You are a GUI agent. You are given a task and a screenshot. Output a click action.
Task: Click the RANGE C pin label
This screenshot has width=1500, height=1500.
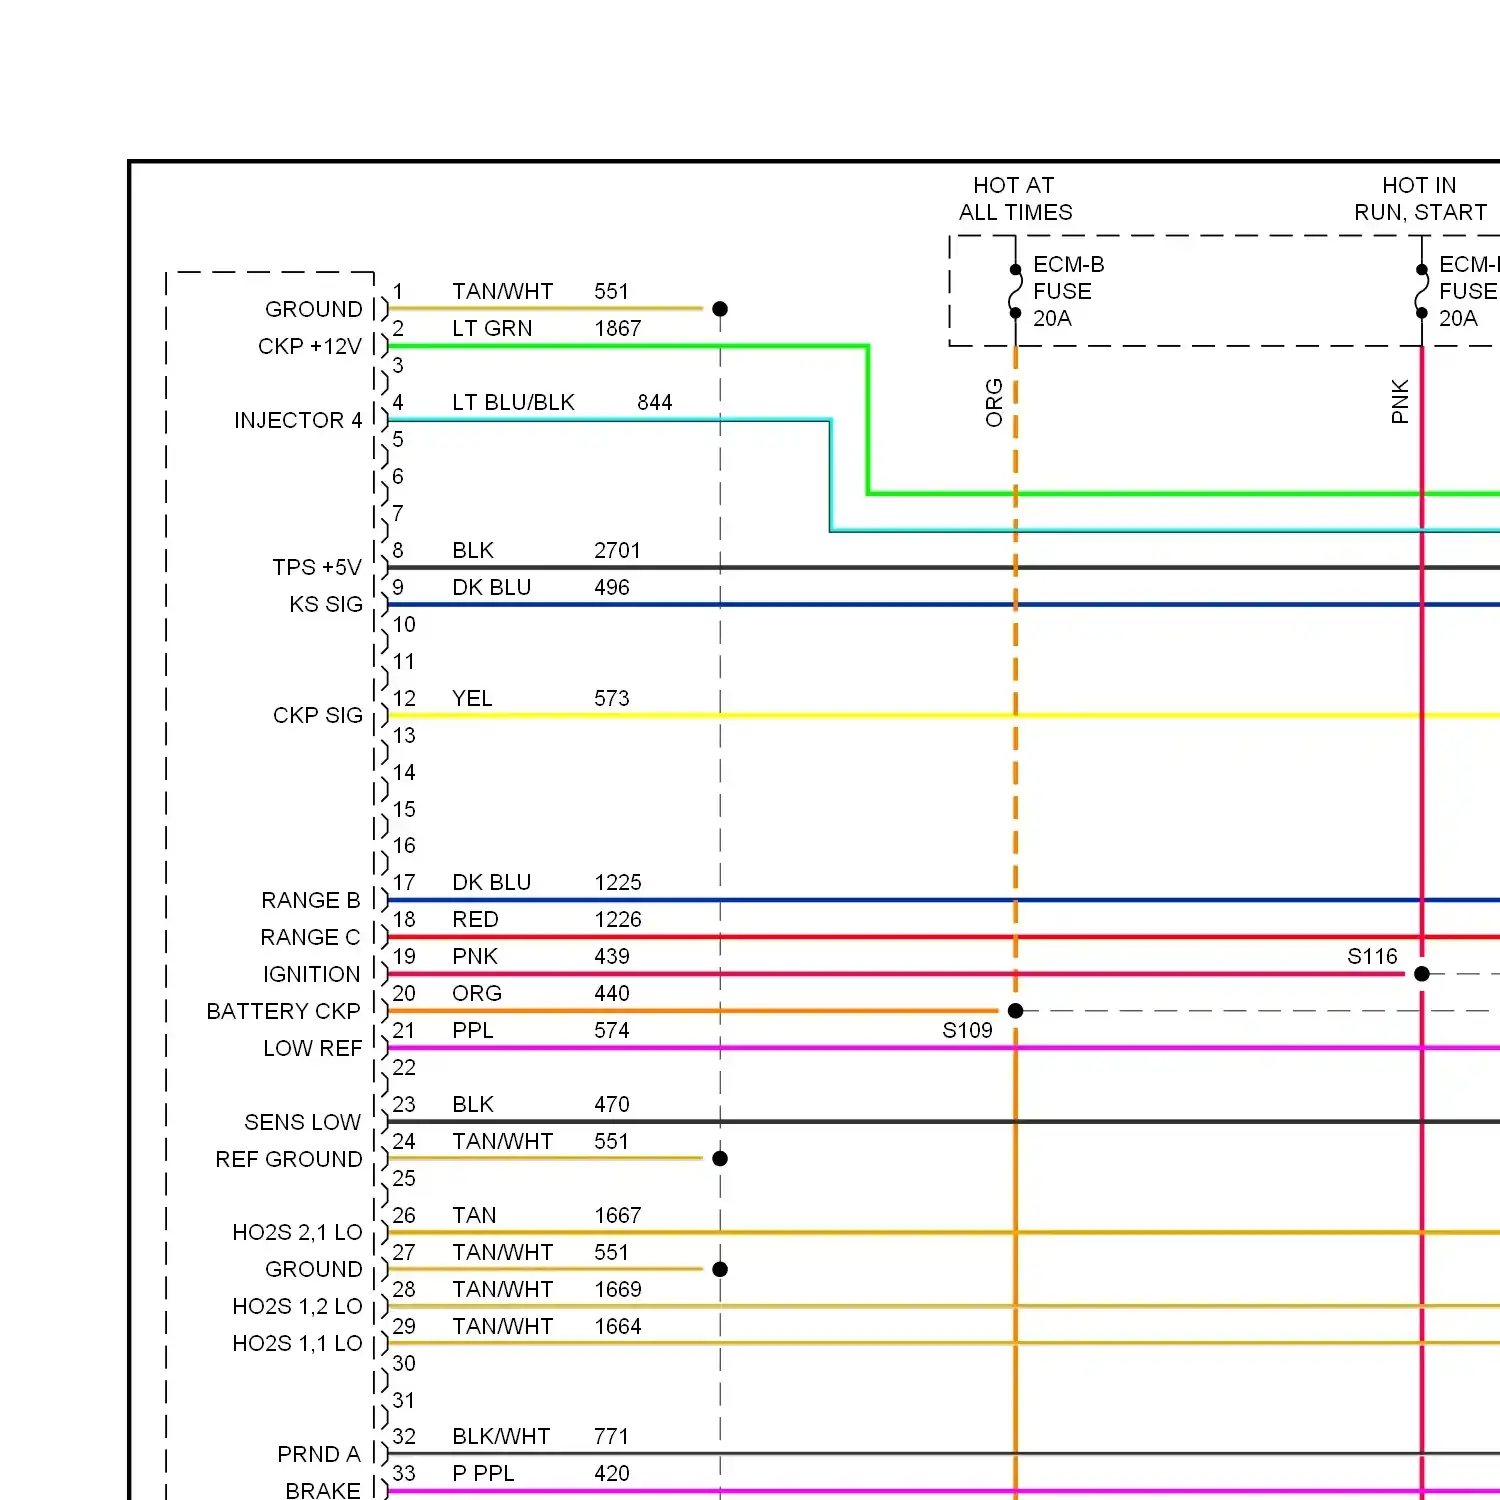pyautogui.click(x=310, y=937)
